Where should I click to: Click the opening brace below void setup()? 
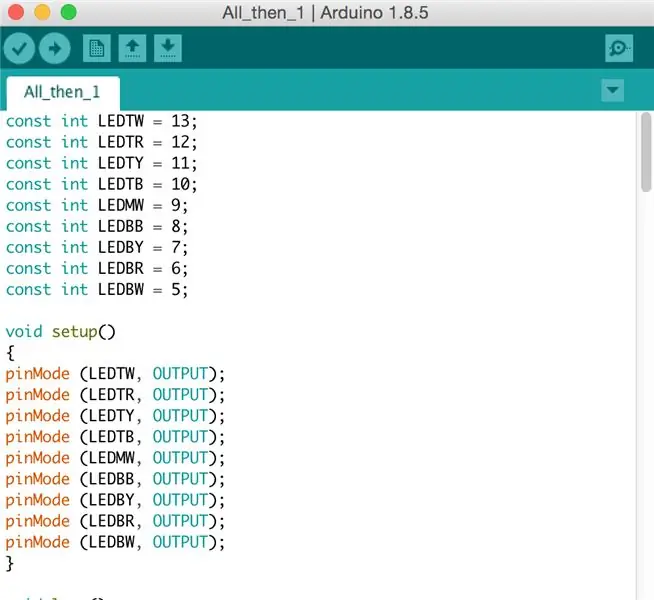pos(10,353)
